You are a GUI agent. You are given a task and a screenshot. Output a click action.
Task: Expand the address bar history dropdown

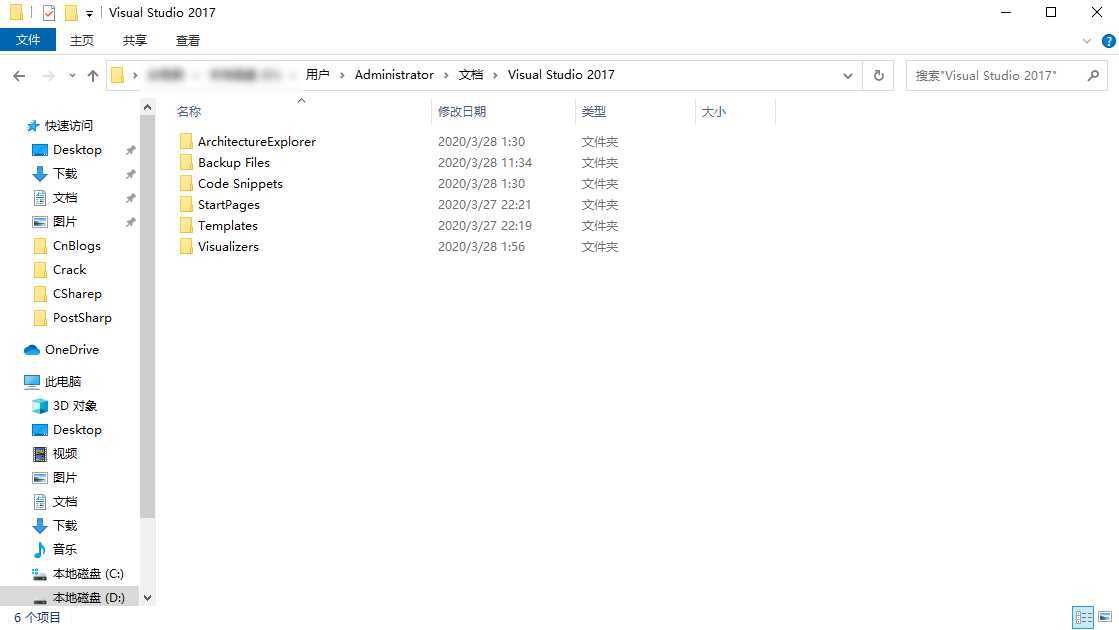tap(847, 76)
